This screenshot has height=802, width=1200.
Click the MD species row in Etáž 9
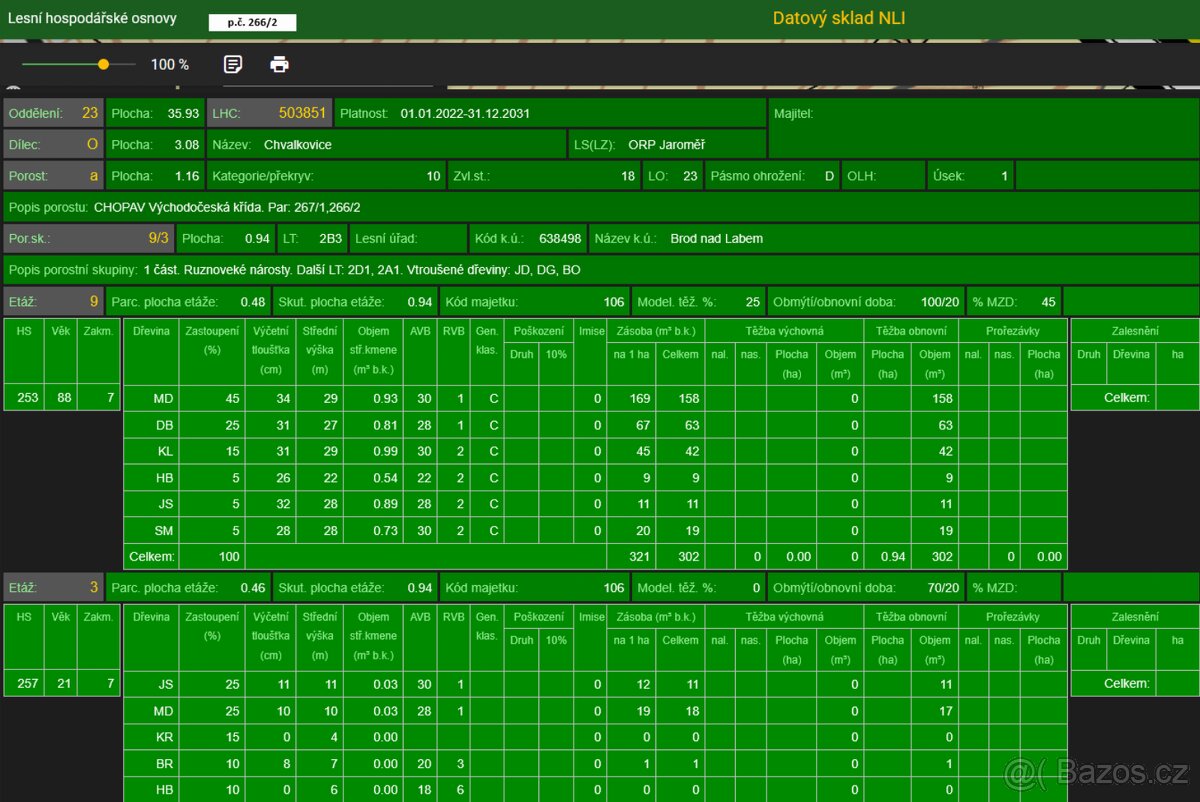(162, 399)
